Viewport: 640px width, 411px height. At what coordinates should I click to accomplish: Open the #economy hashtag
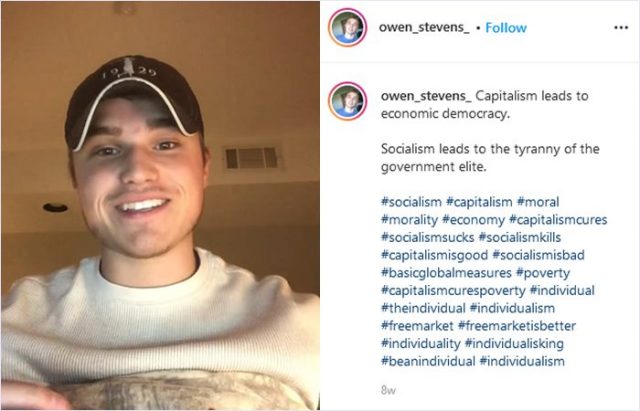point(473,220)
